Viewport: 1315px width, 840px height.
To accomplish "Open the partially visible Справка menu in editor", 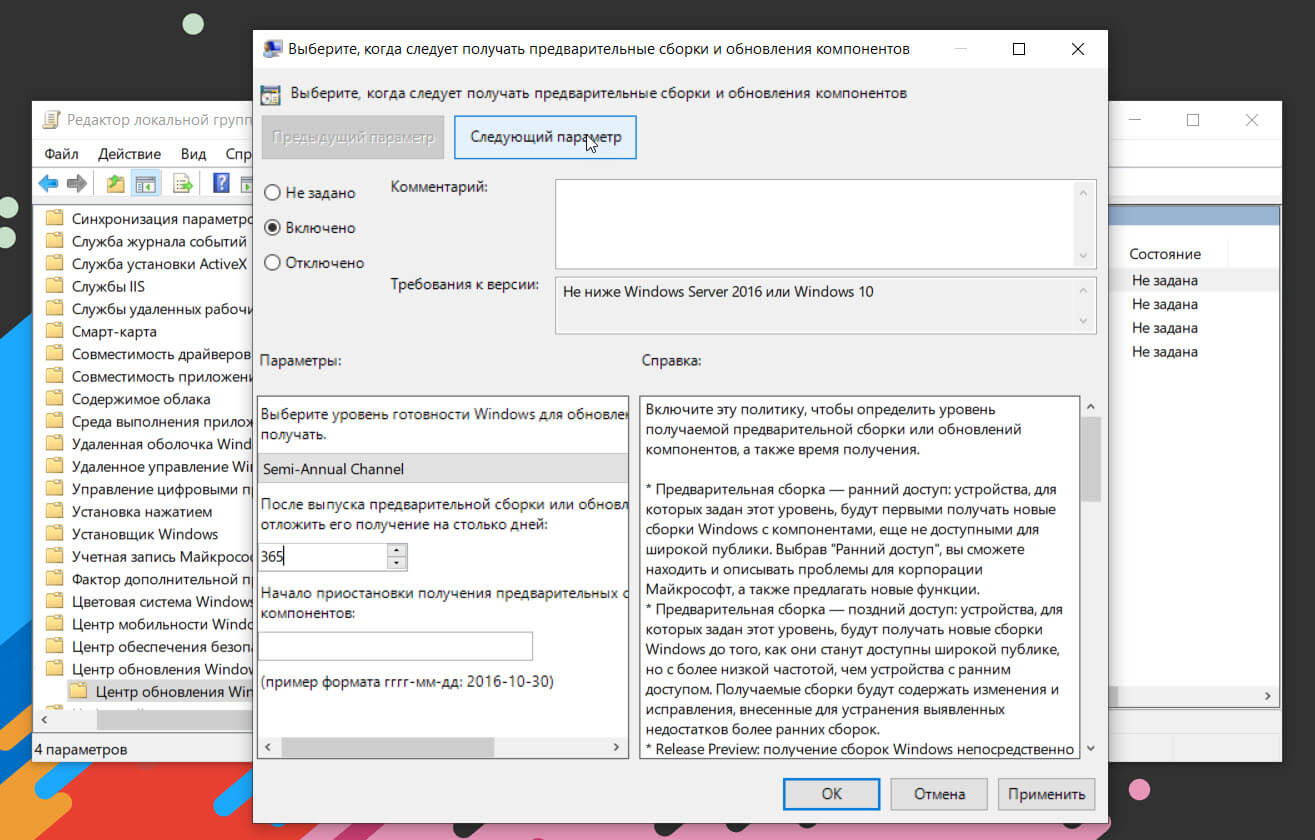I will click(238, 154).
